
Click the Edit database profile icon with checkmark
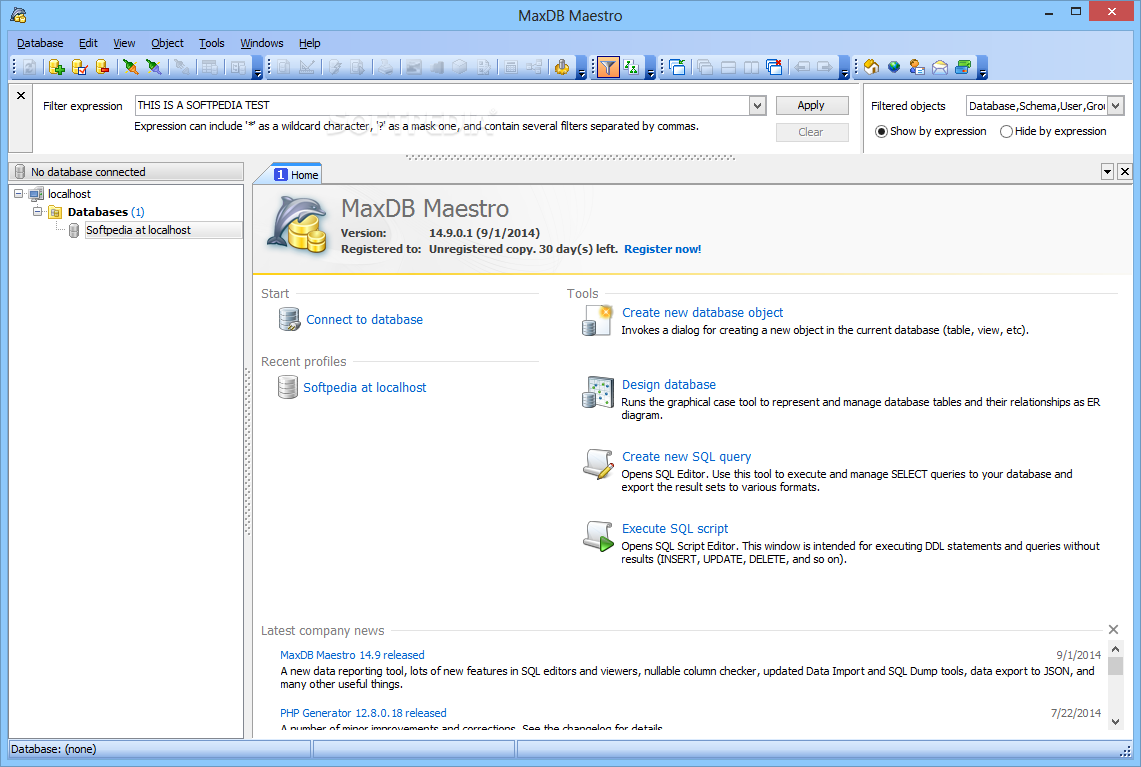79,68
